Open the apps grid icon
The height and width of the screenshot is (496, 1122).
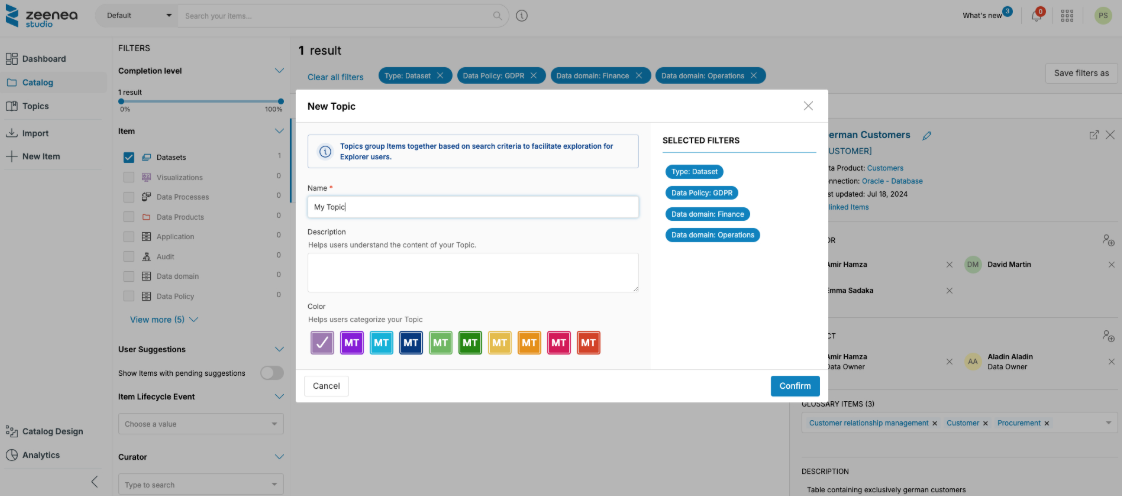click(x=1068, y=16)
